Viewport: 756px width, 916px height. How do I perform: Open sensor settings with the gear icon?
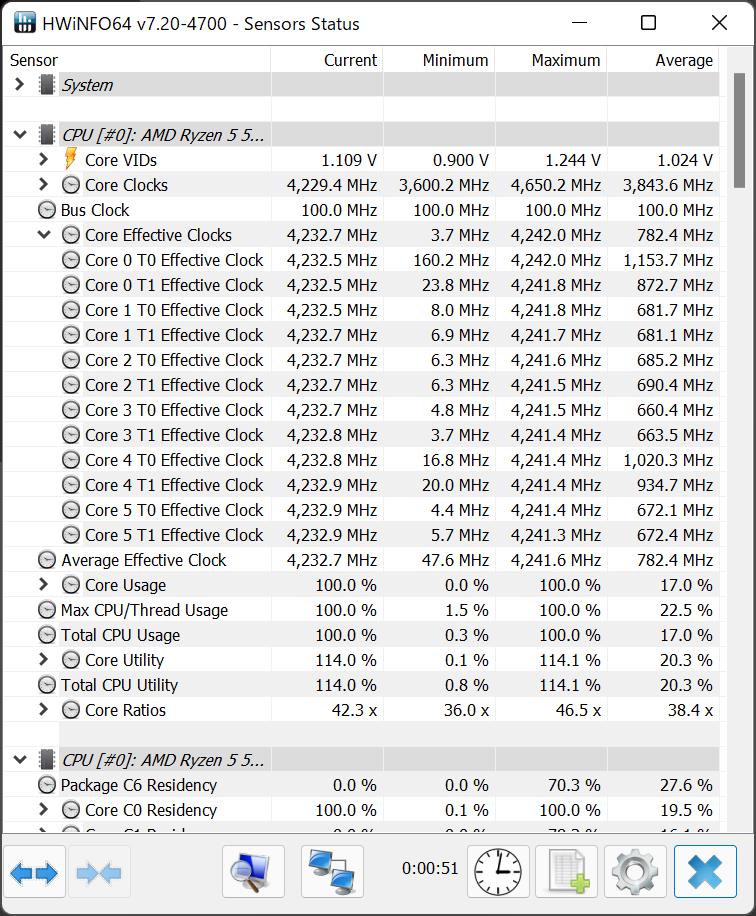(636, 871)
